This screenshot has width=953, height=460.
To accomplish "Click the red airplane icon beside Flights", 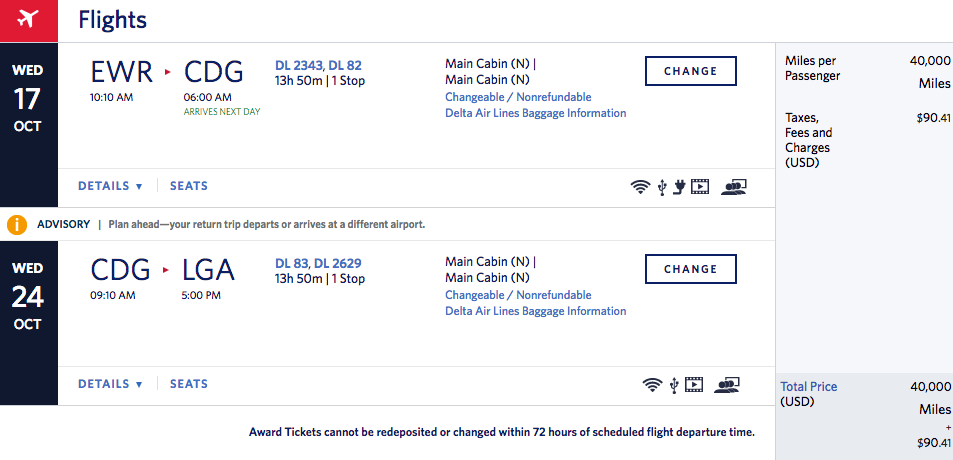I will coord(28,20).
